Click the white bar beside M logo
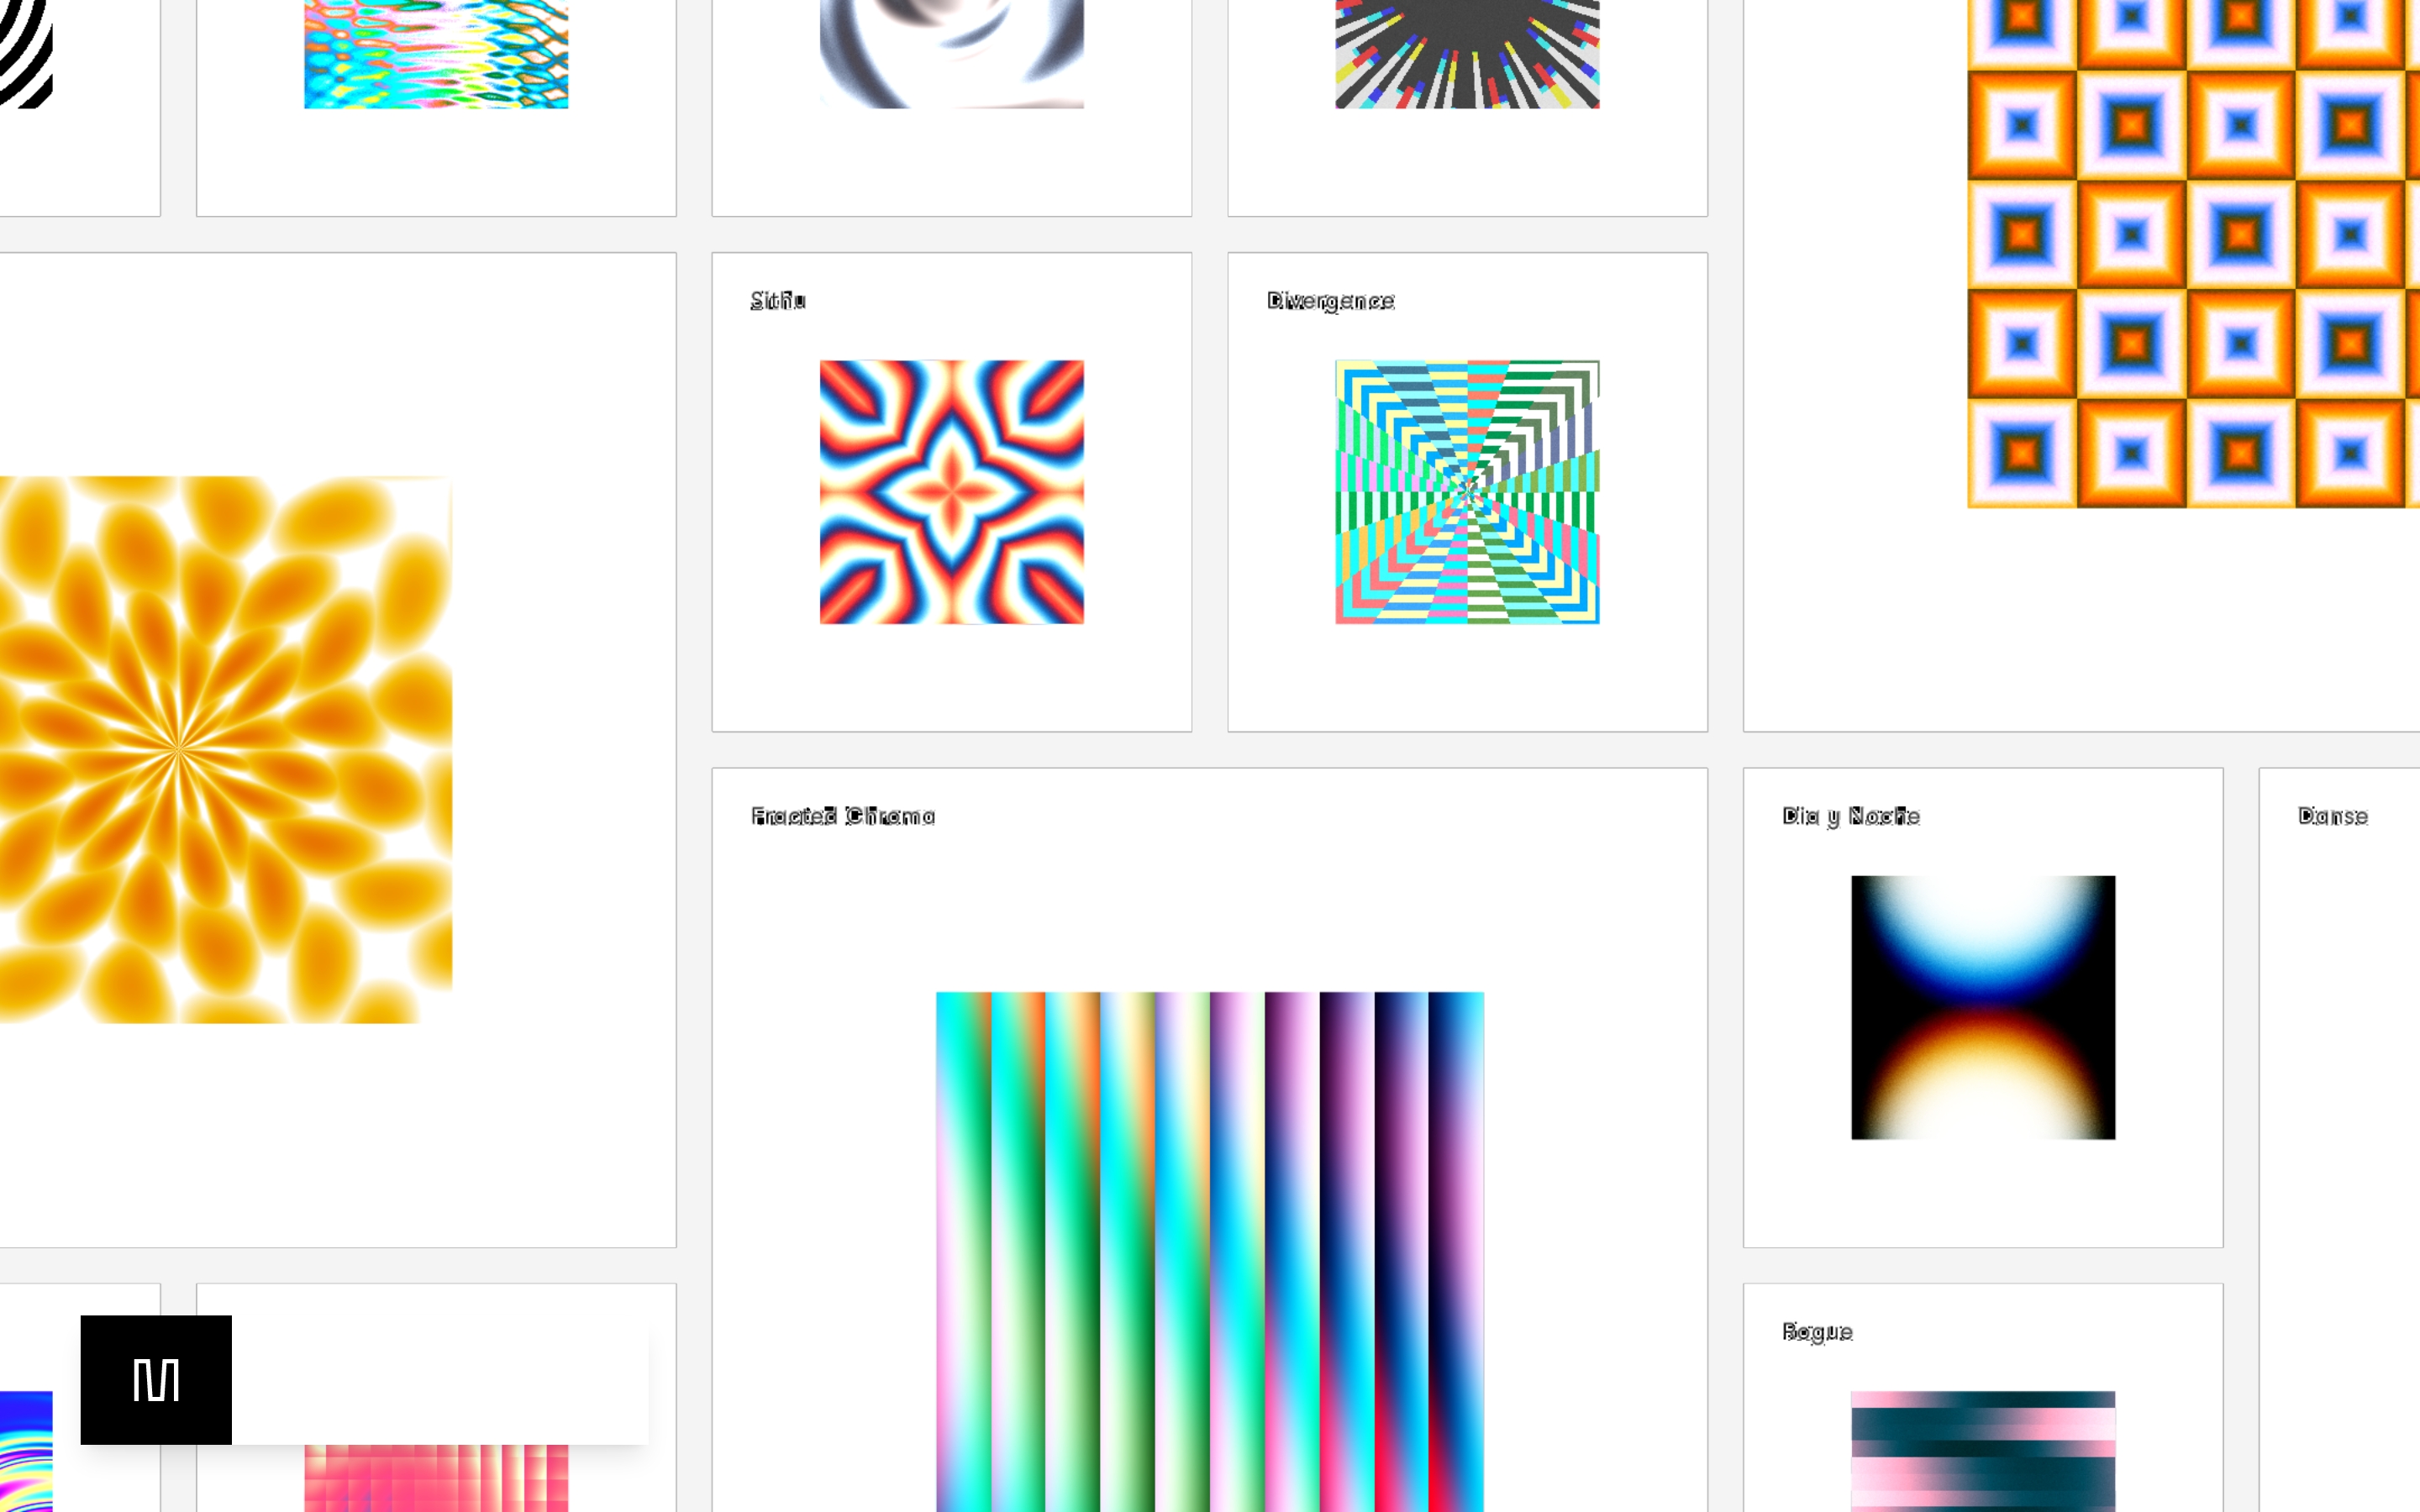The height and width of the screenshot is (1512, 2420). (440, 1379)
